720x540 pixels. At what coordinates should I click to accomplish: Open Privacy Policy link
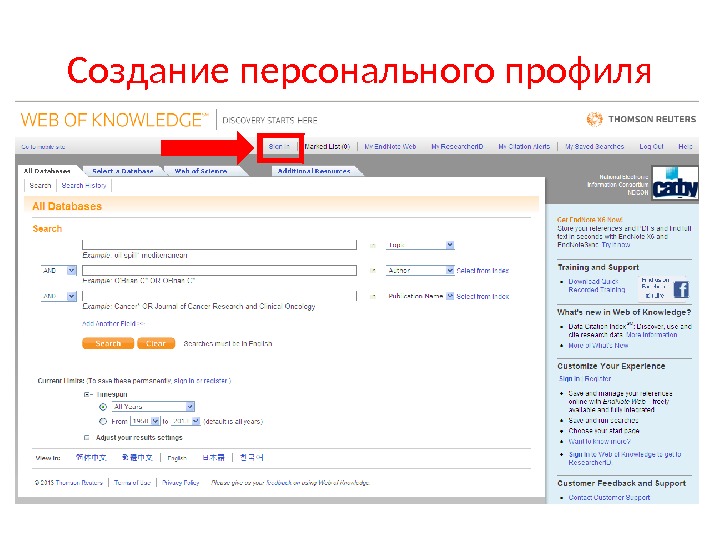coord(181,483)
